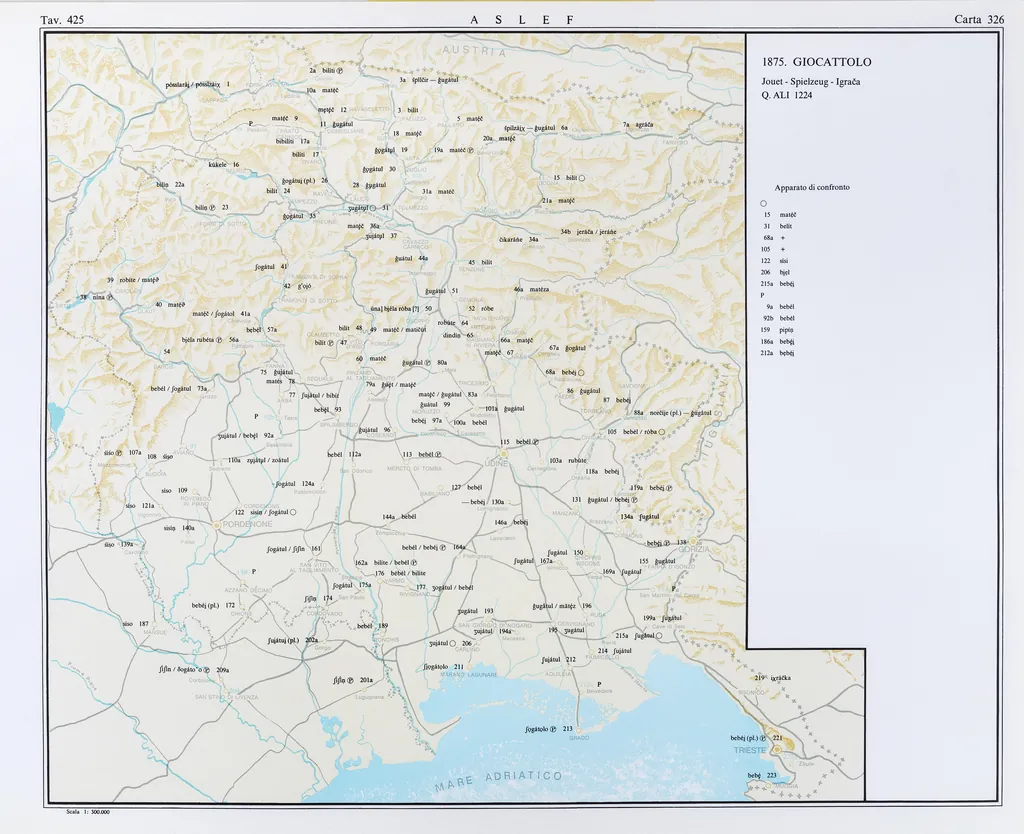Select legend entry 122 sisi

(x=776, y=259)
